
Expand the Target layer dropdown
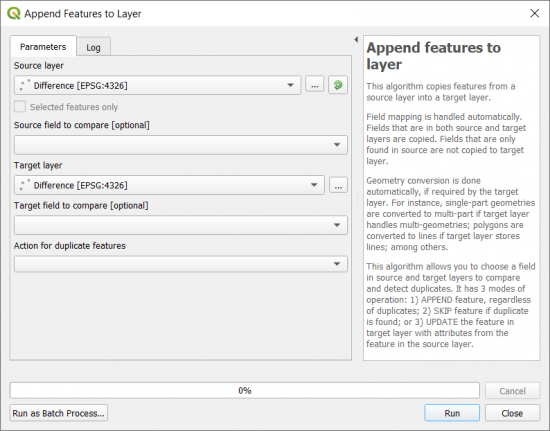(x=169, y=185)
